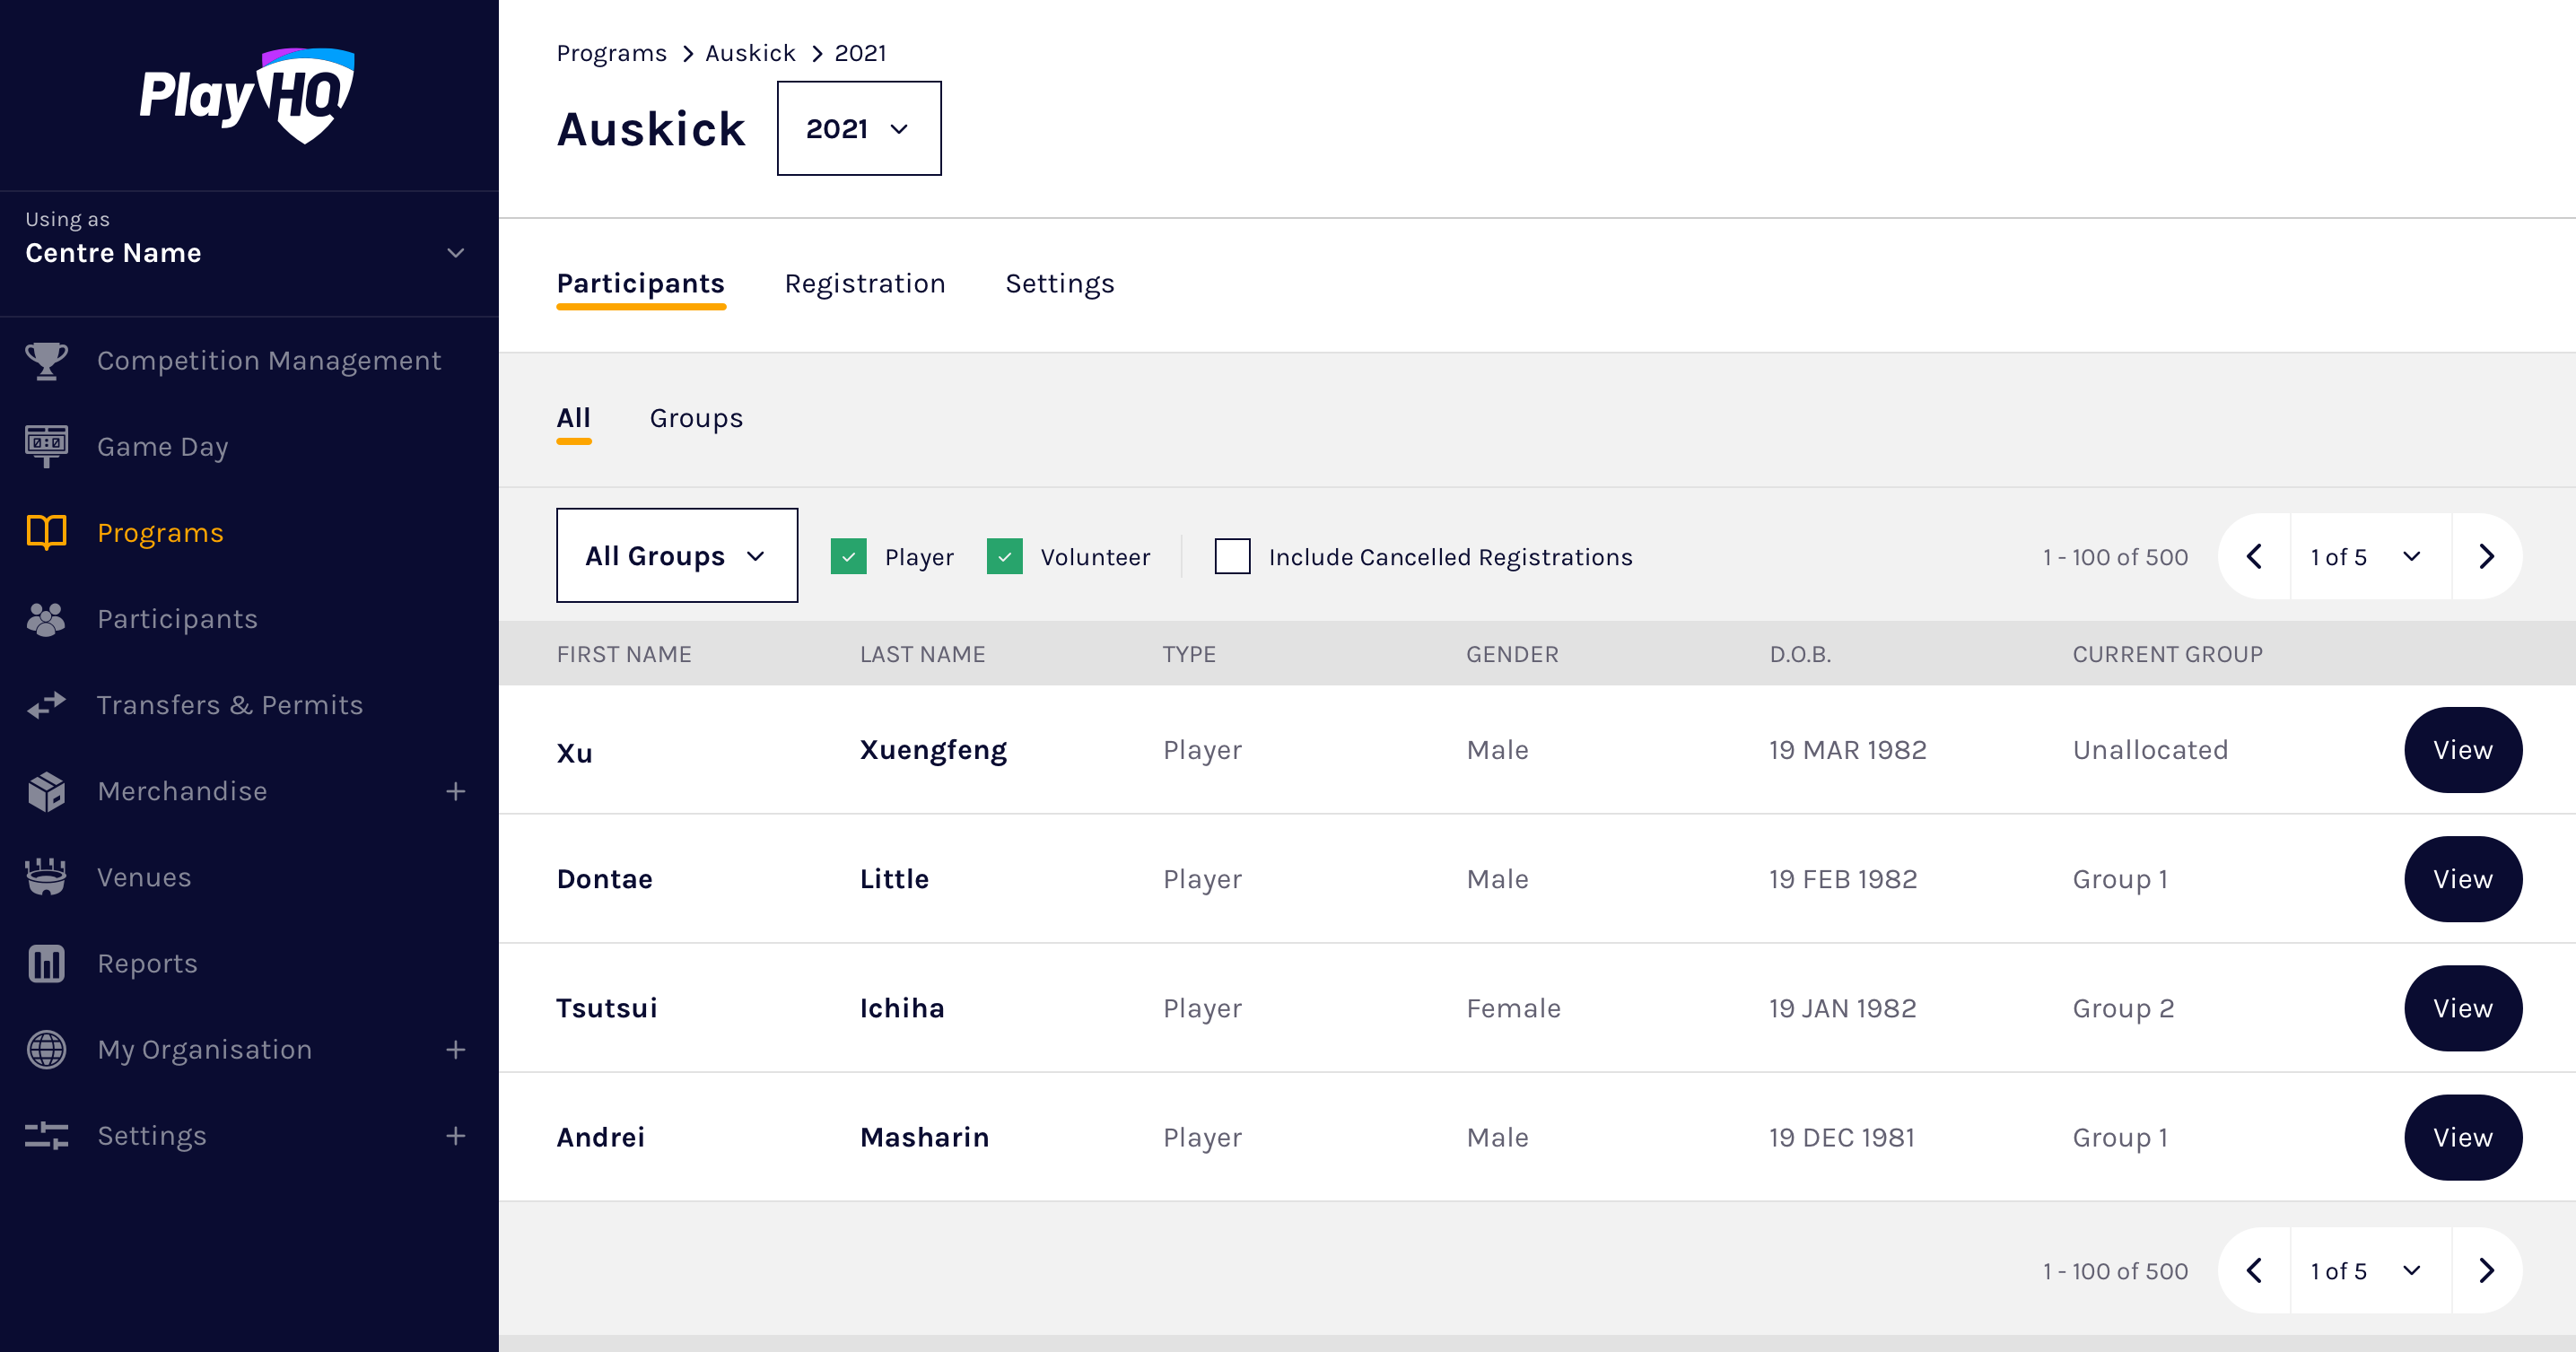Expand the Centre Name organisation switcher
Viewport: 2576px width, 1352px height.
click(x=455, y=252)
